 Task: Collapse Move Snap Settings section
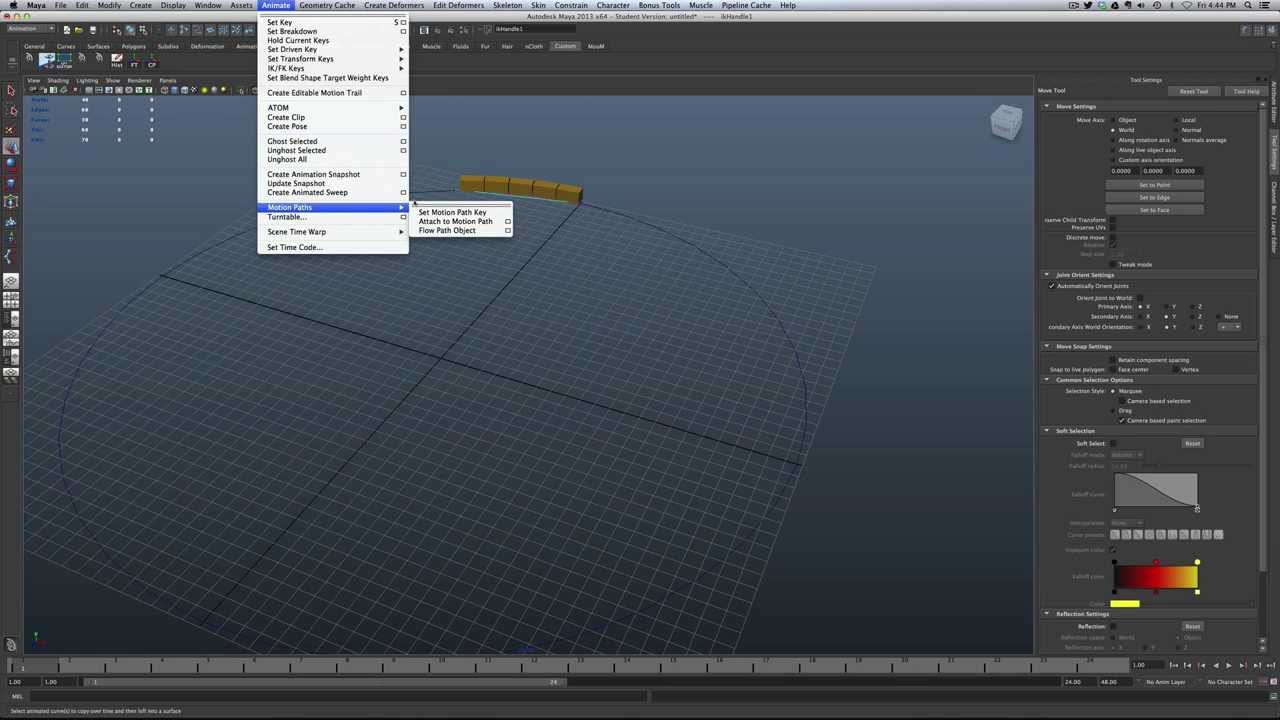(1047, 347)
